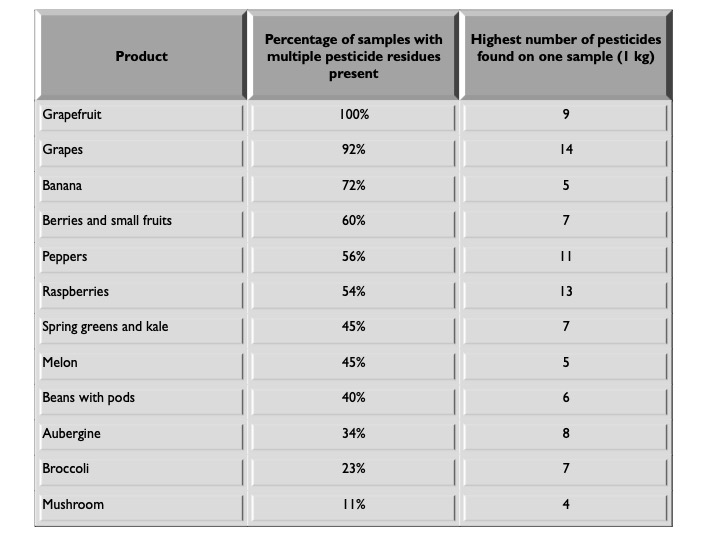
Task: Select the 100% value for Grapefruit
Action: point(353,115)
